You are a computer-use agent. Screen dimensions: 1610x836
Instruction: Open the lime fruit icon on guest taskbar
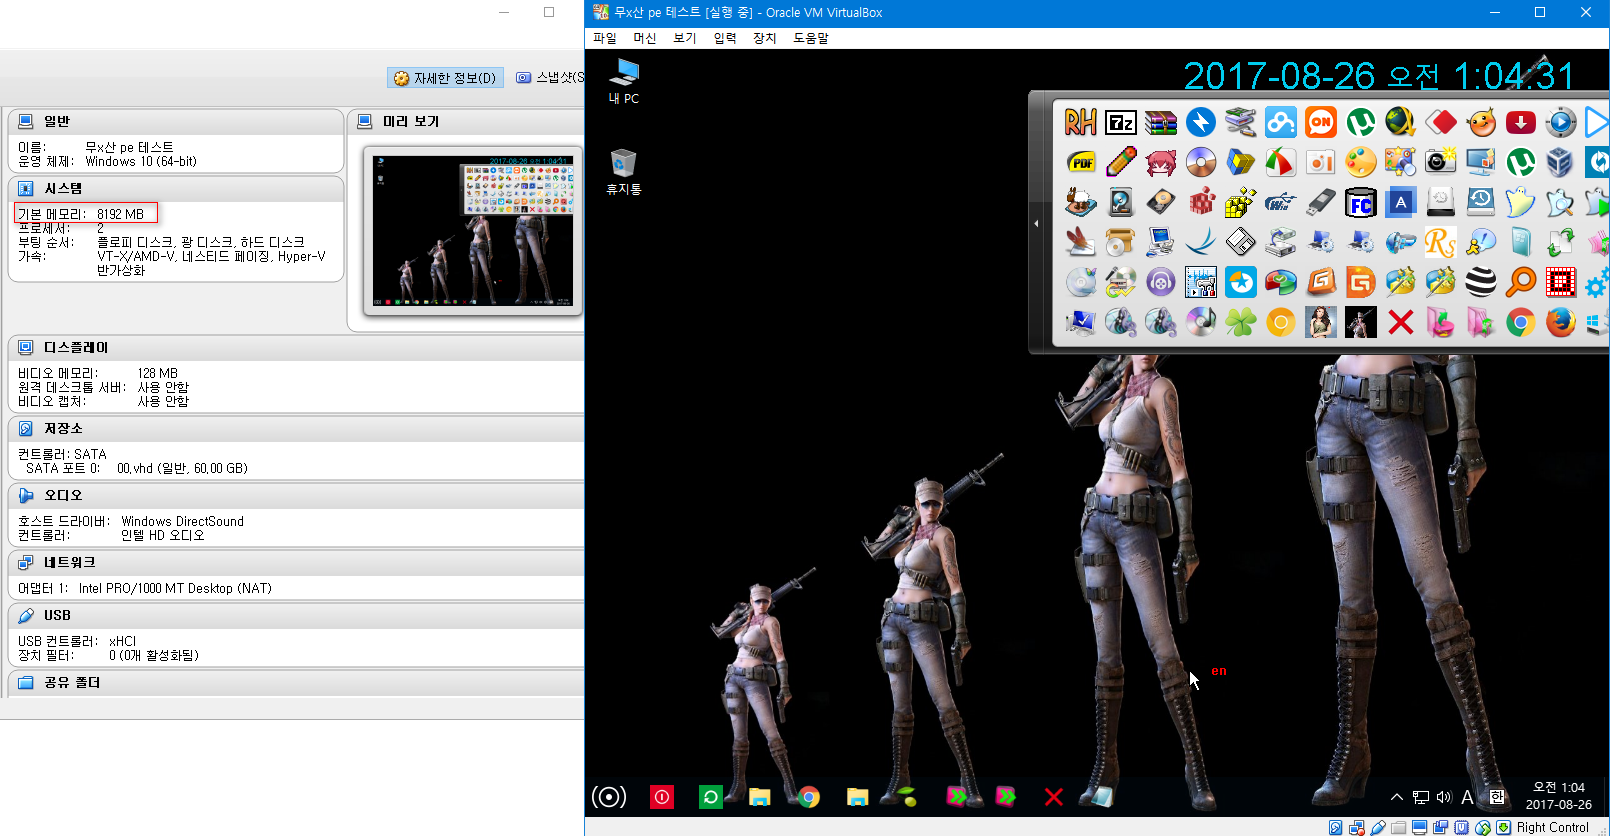tap(905, 797)
